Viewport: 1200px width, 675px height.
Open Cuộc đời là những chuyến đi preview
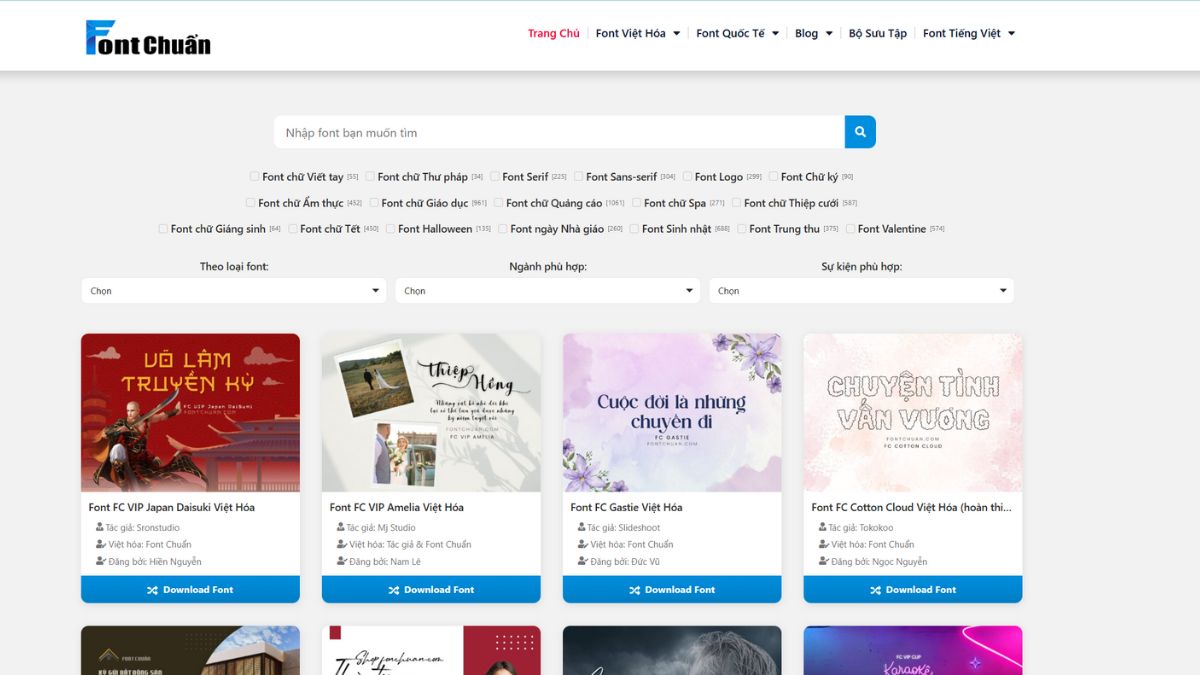tap(672, 412)
